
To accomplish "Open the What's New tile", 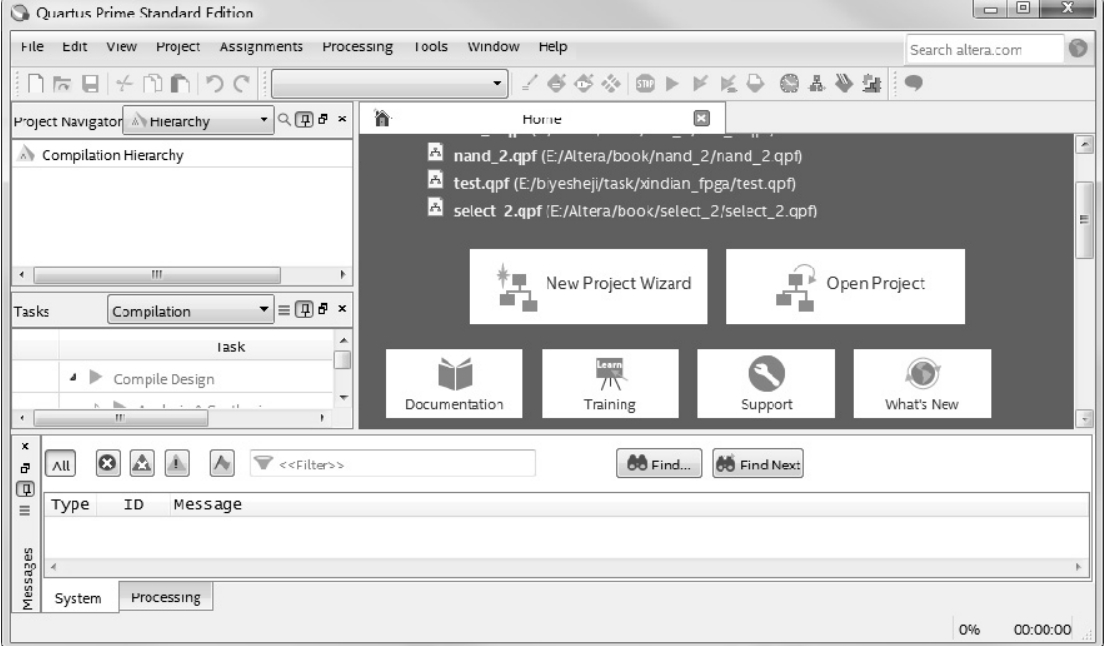I will [922, 384].
